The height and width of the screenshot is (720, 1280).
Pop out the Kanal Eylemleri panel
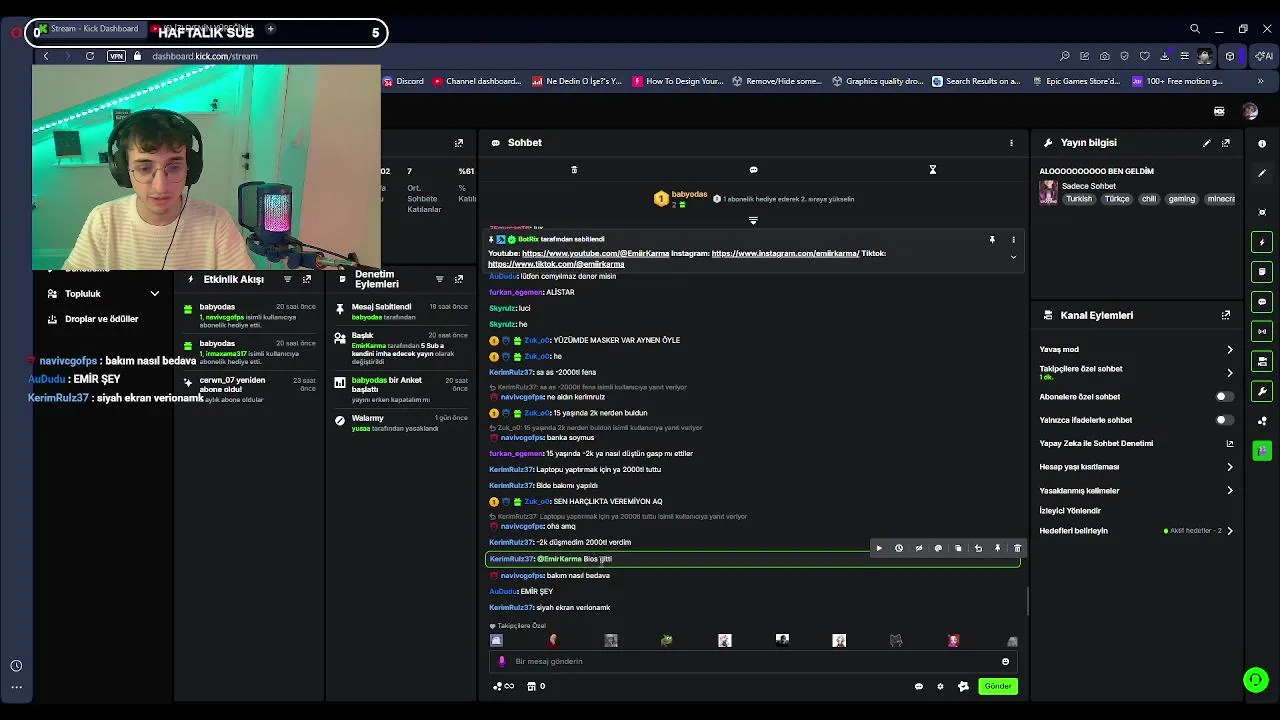pos(1225,315)
